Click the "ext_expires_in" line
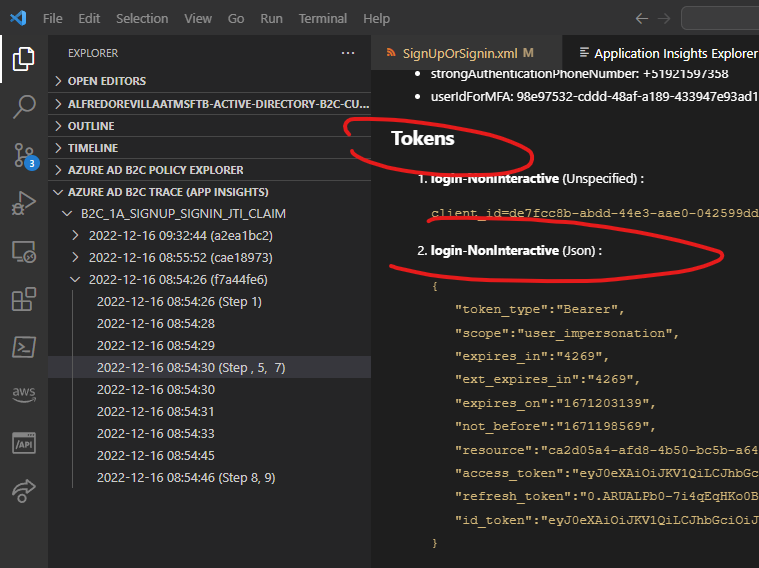This screenshot has width=759, height=568. pos(547,379)
